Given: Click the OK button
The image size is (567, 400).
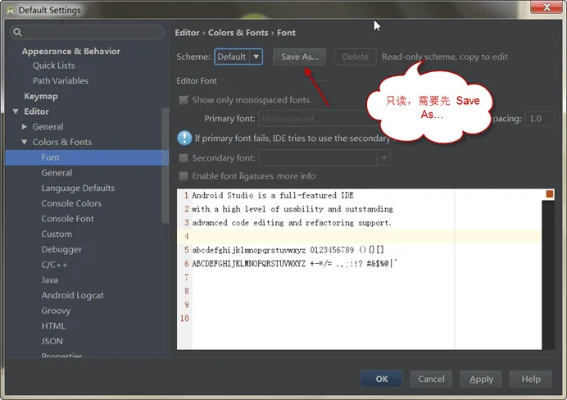Looking at the screenshot, I should point(381,379).
